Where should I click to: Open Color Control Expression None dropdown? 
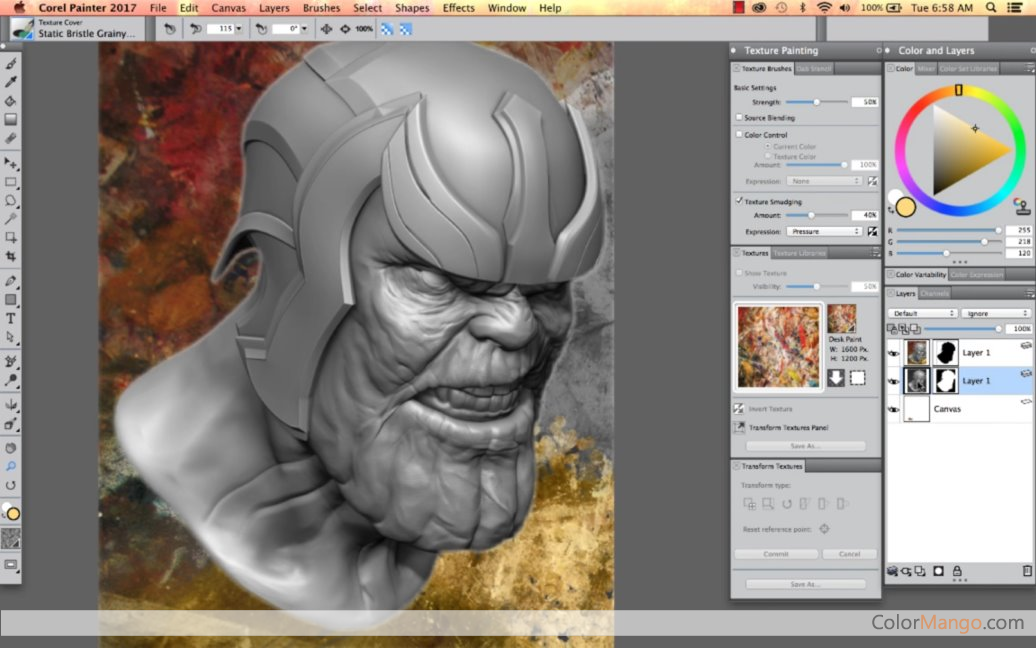(824, 181)
